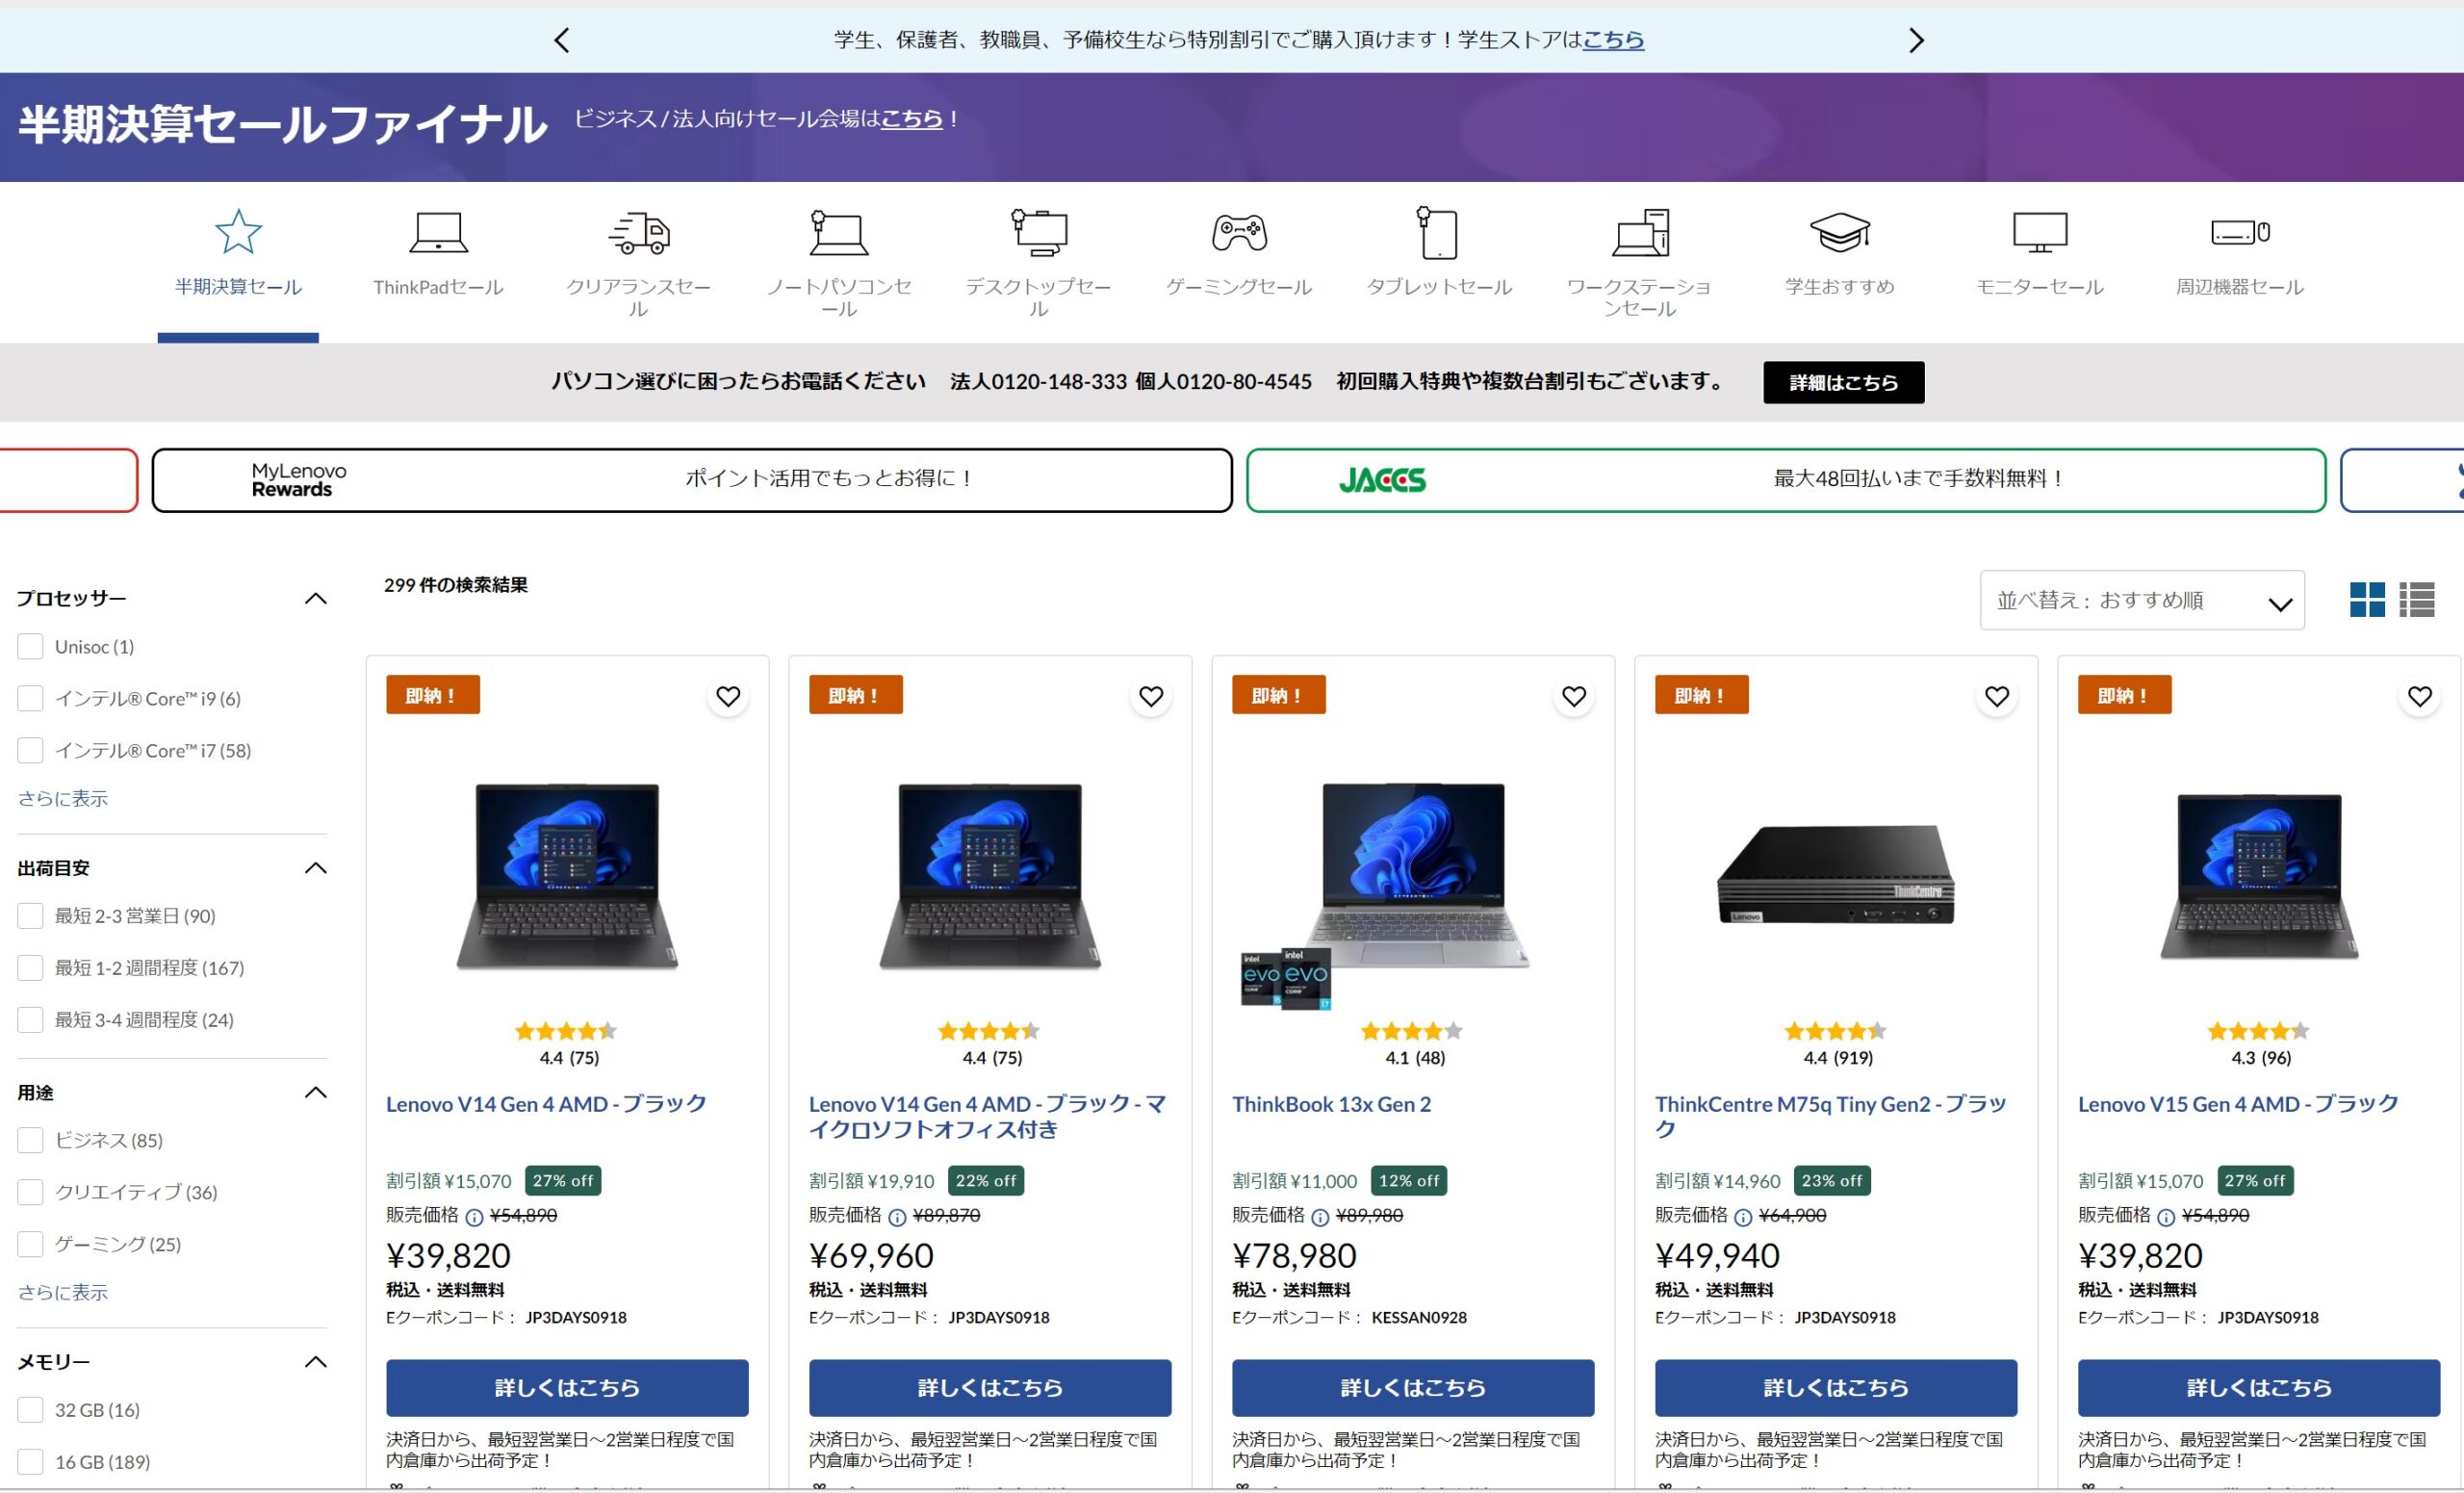This screenshot has height=1493, width=2464.
Task: Add ThinkBook 13x Gen 2 to wishlist
Action: tap(1574, 696)
